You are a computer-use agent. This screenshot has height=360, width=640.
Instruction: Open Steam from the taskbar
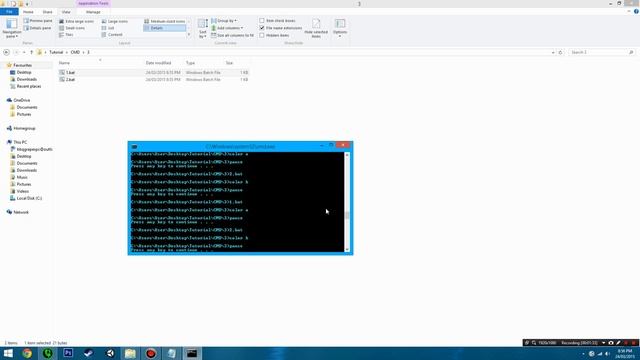(x=89, y=353)
